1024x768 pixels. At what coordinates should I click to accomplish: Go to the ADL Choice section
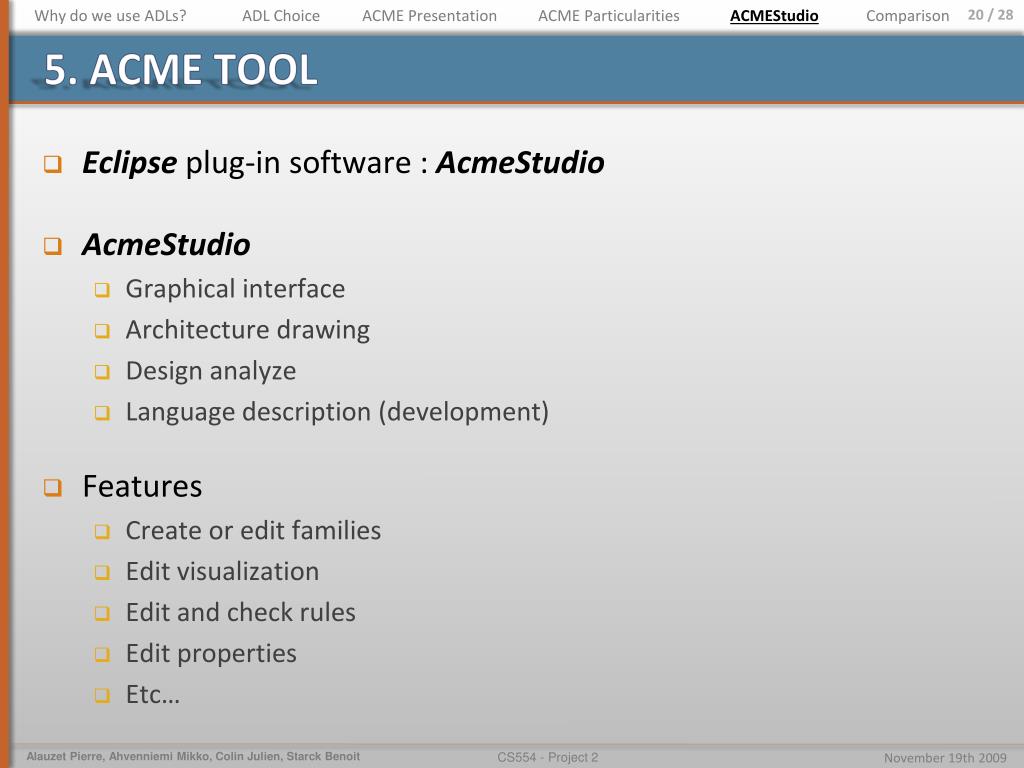281,16
